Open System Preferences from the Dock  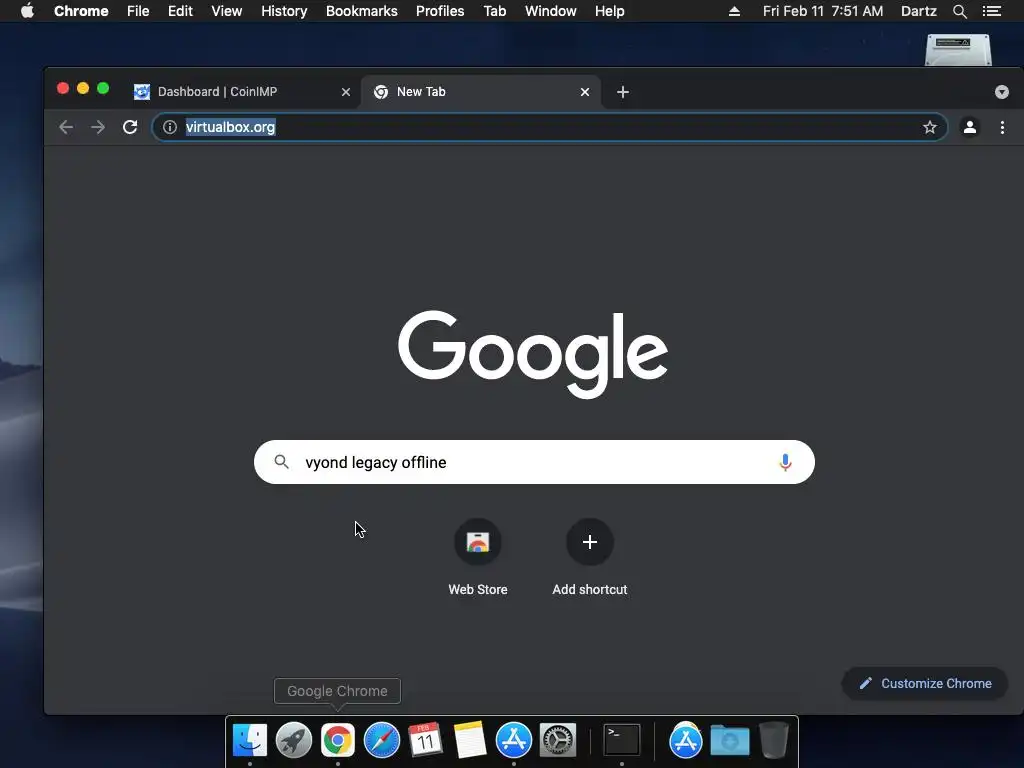[x=558, y=740]
